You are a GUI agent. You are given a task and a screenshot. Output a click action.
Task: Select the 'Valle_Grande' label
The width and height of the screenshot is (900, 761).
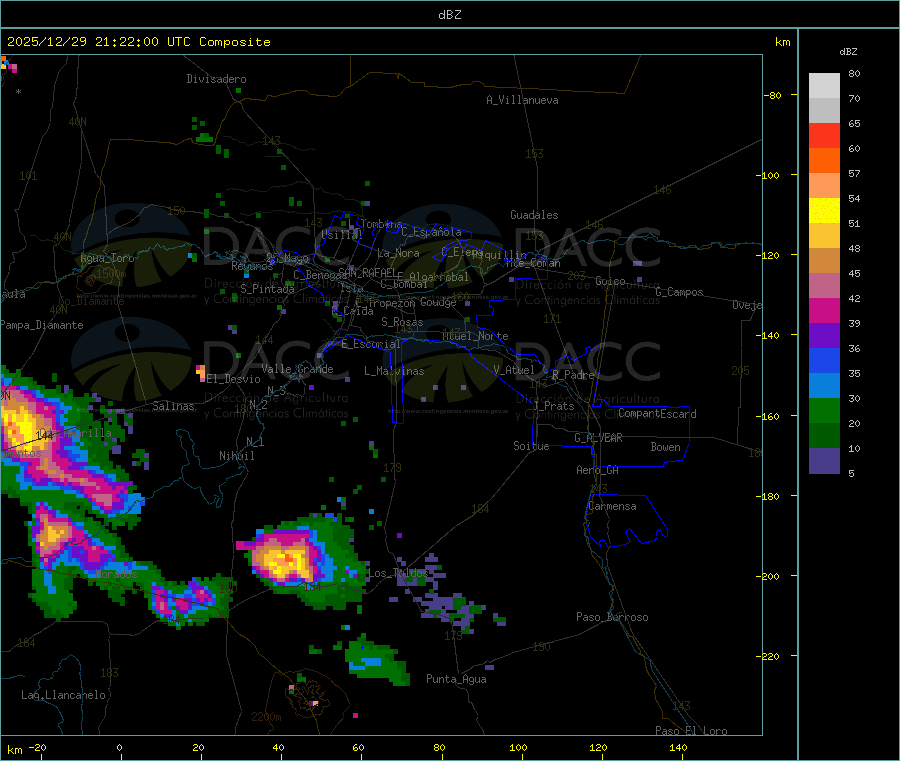pos(297,369)
